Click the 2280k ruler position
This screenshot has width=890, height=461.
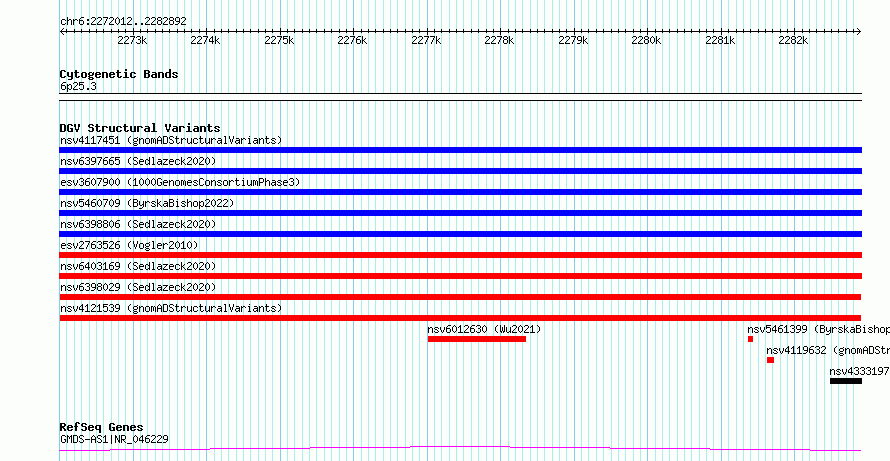(646, 41)
